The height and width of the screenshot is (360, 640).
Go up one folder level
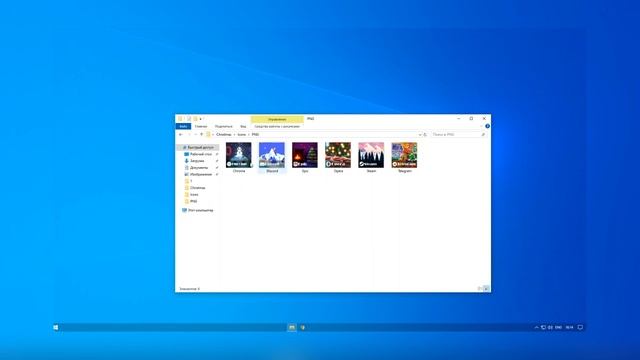[201, 134]
